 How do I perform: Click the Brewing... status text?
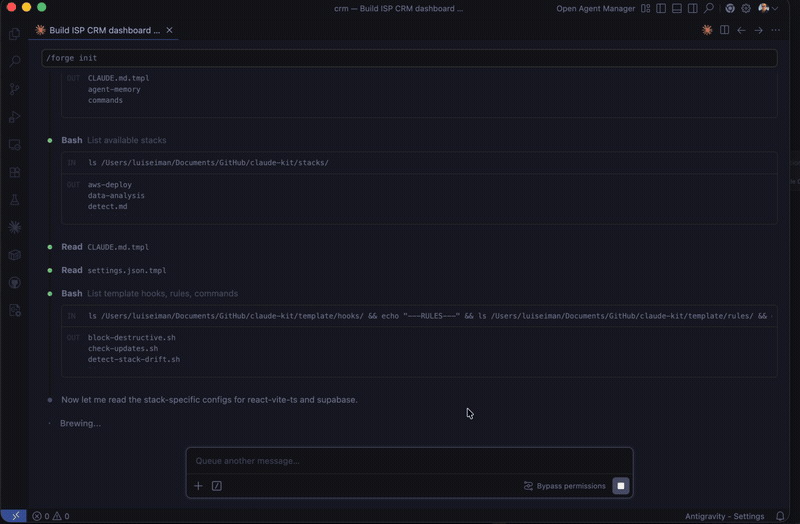point(81,423)
